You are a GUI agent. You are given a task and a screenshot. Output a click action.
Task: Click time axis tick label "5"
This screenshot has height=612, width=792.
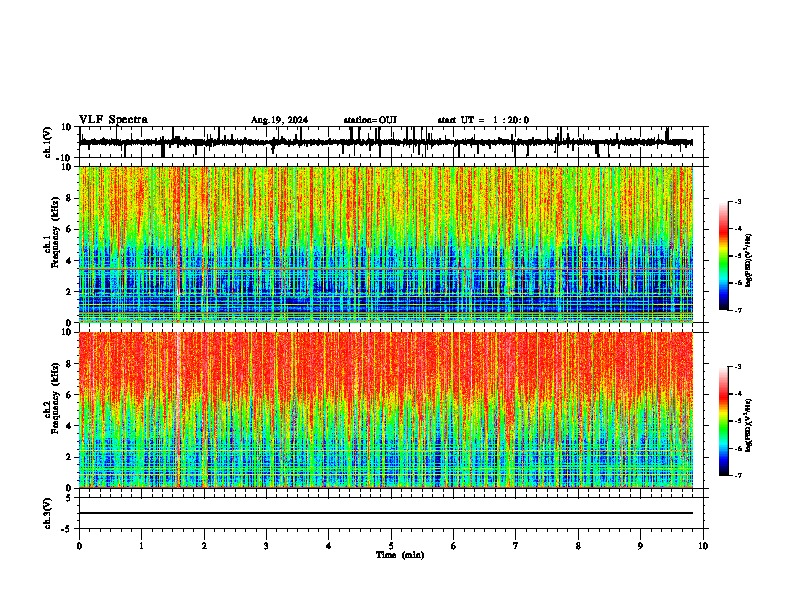pos(391,546)
